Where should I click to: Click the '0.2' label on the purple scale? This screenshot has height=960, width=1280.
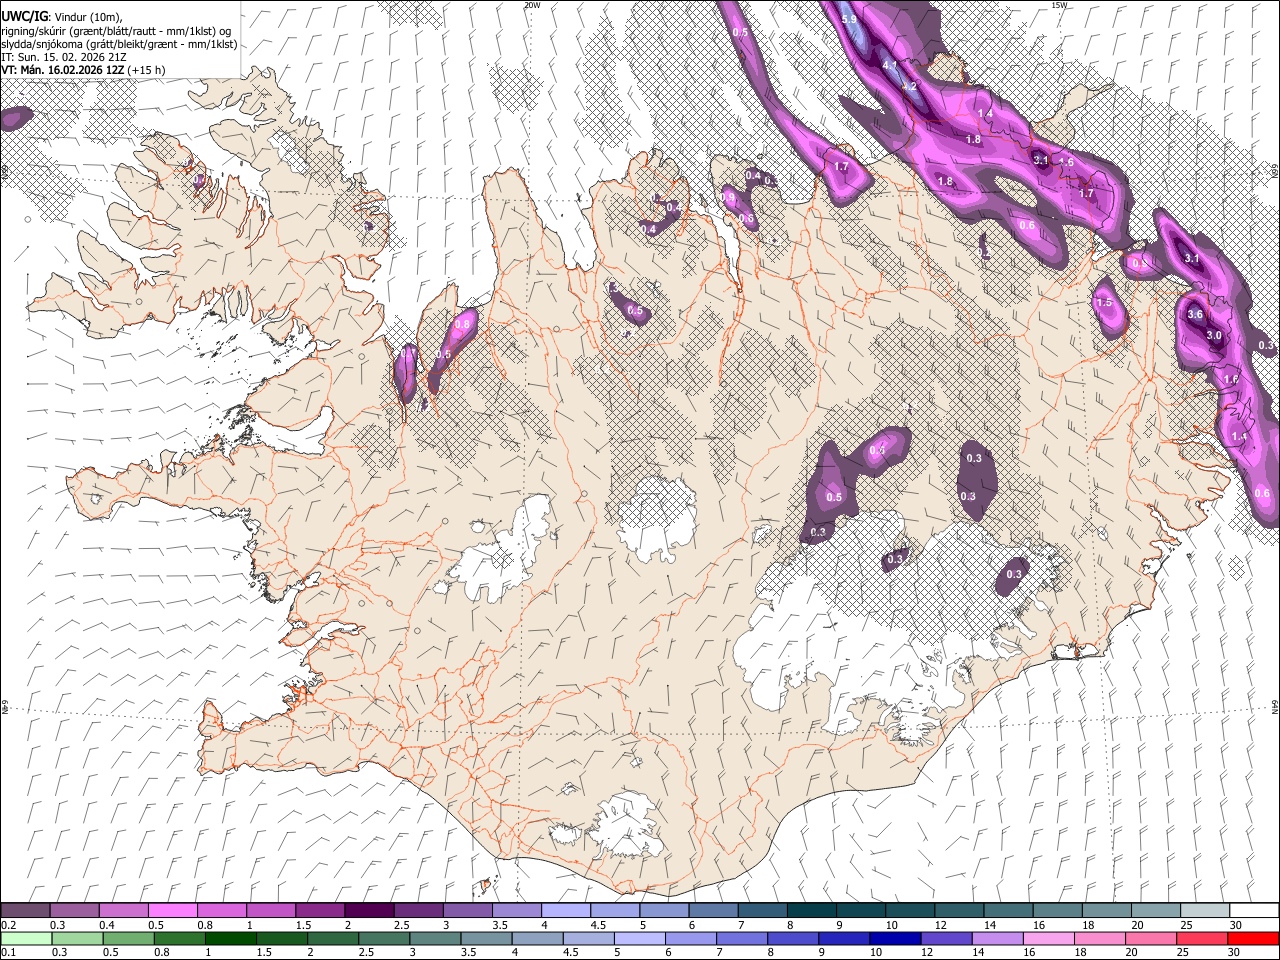click(x=9, y=925)
